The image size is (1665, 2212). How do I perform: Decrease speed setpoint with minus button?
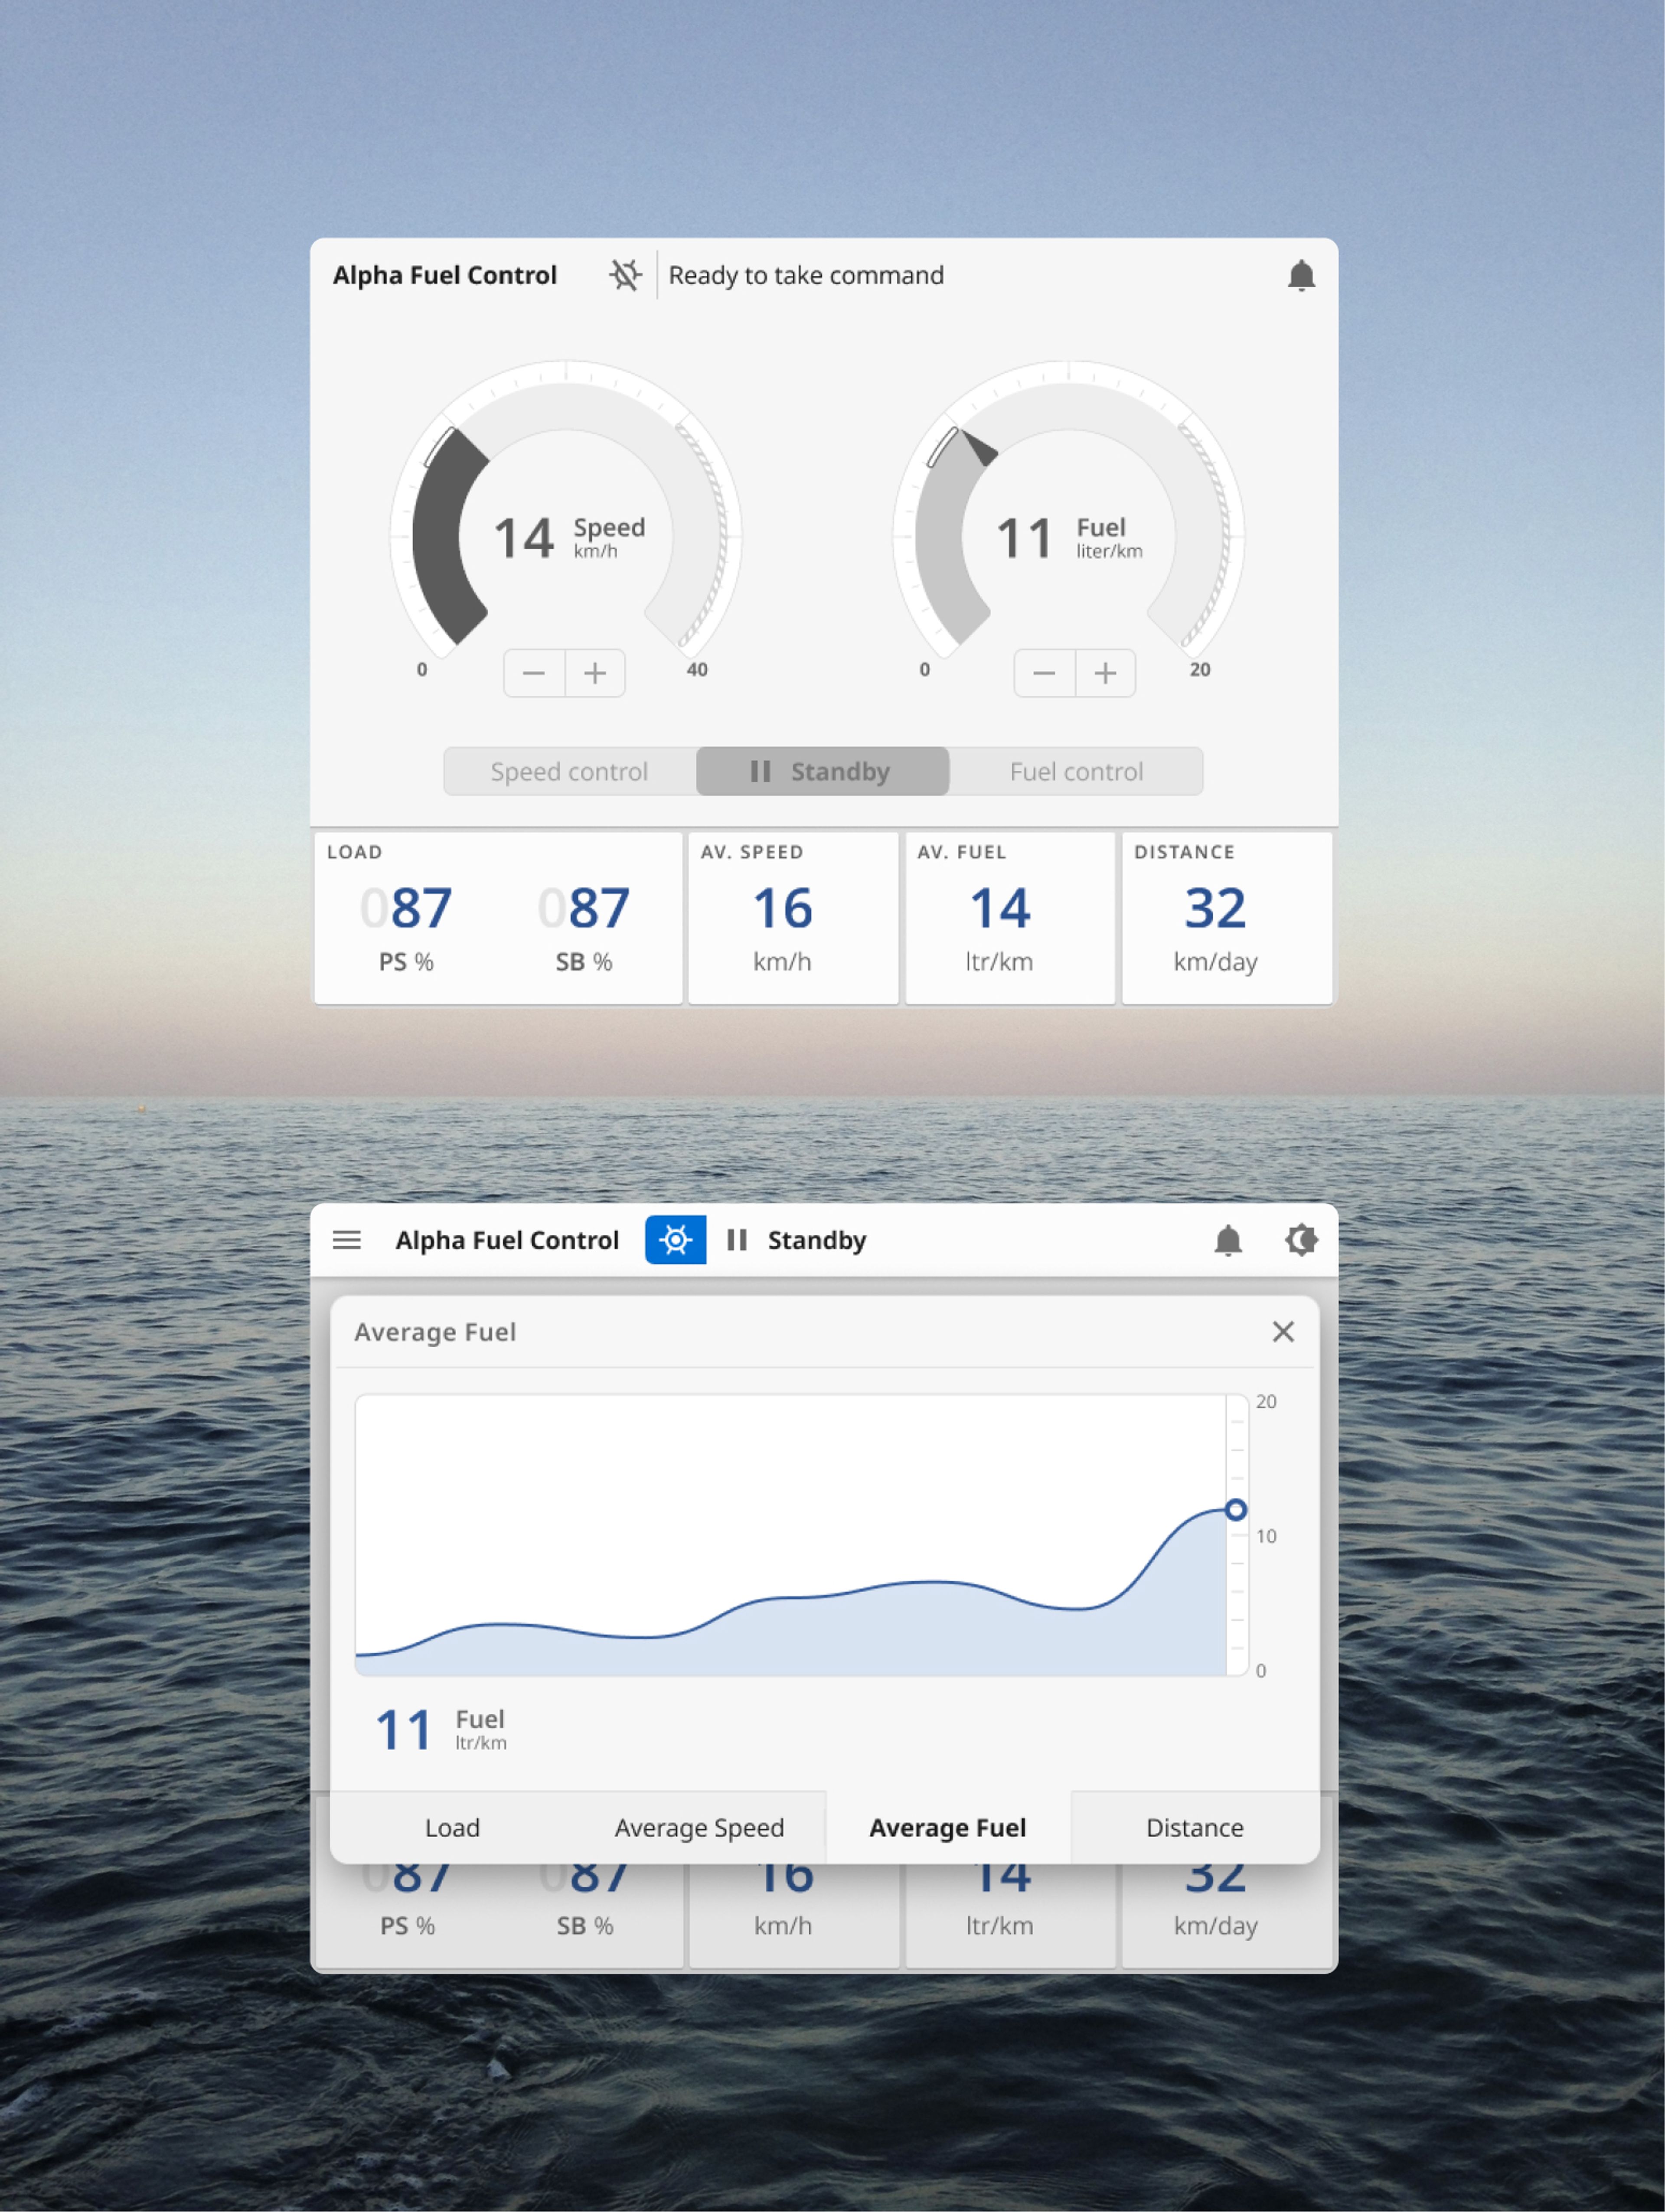(x=534, y=673)
